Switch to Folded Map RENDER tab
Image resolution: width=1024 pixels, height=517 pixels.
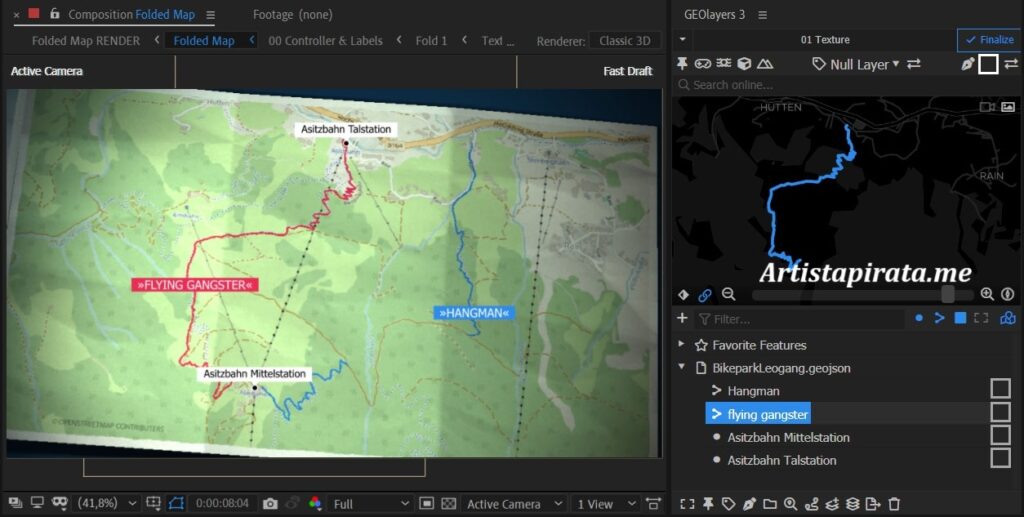click(86, 40)
